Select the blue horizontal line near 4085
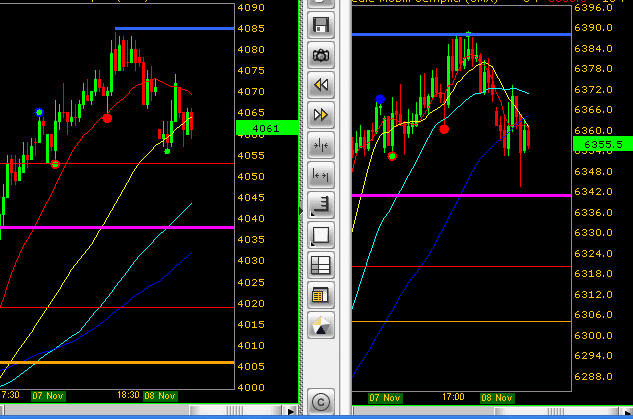Screen dimensions: 633x419 (174, 29)
